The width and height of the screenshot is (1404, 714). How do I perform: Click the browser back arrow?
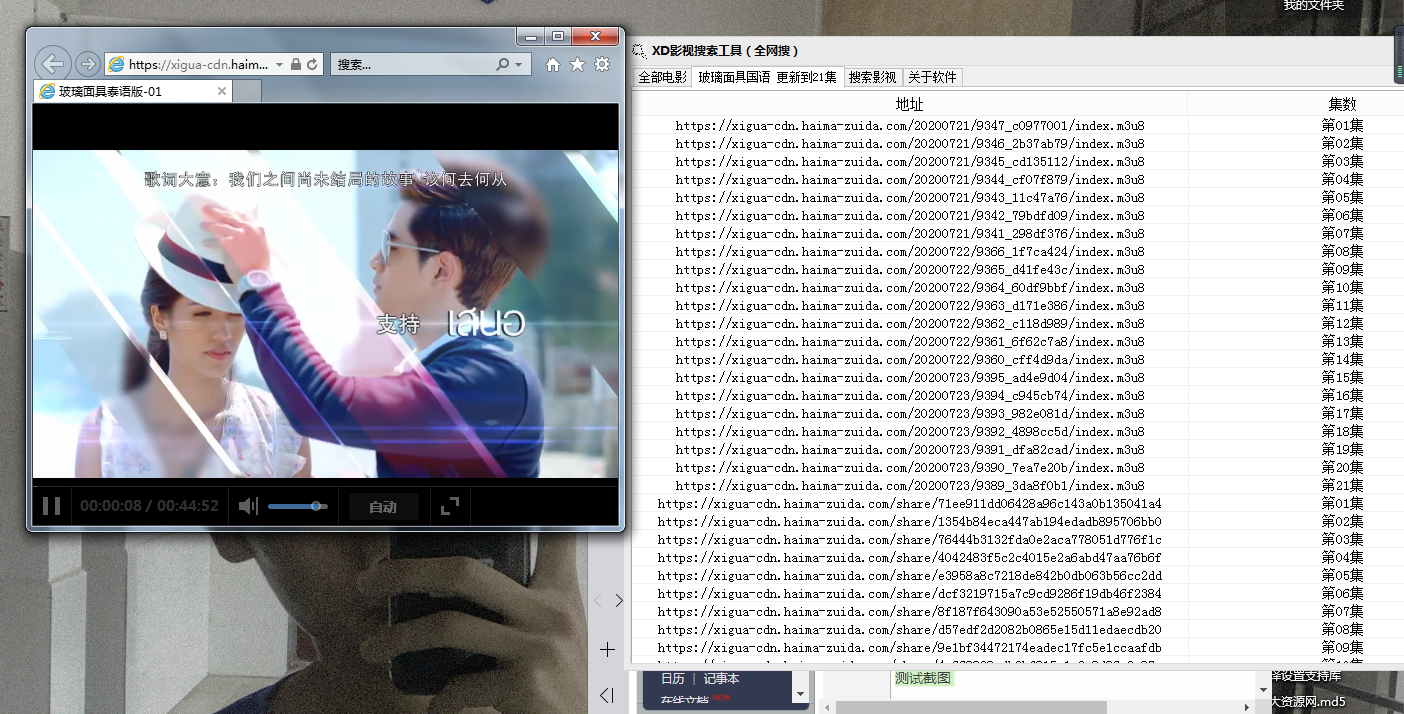[53, 64]
